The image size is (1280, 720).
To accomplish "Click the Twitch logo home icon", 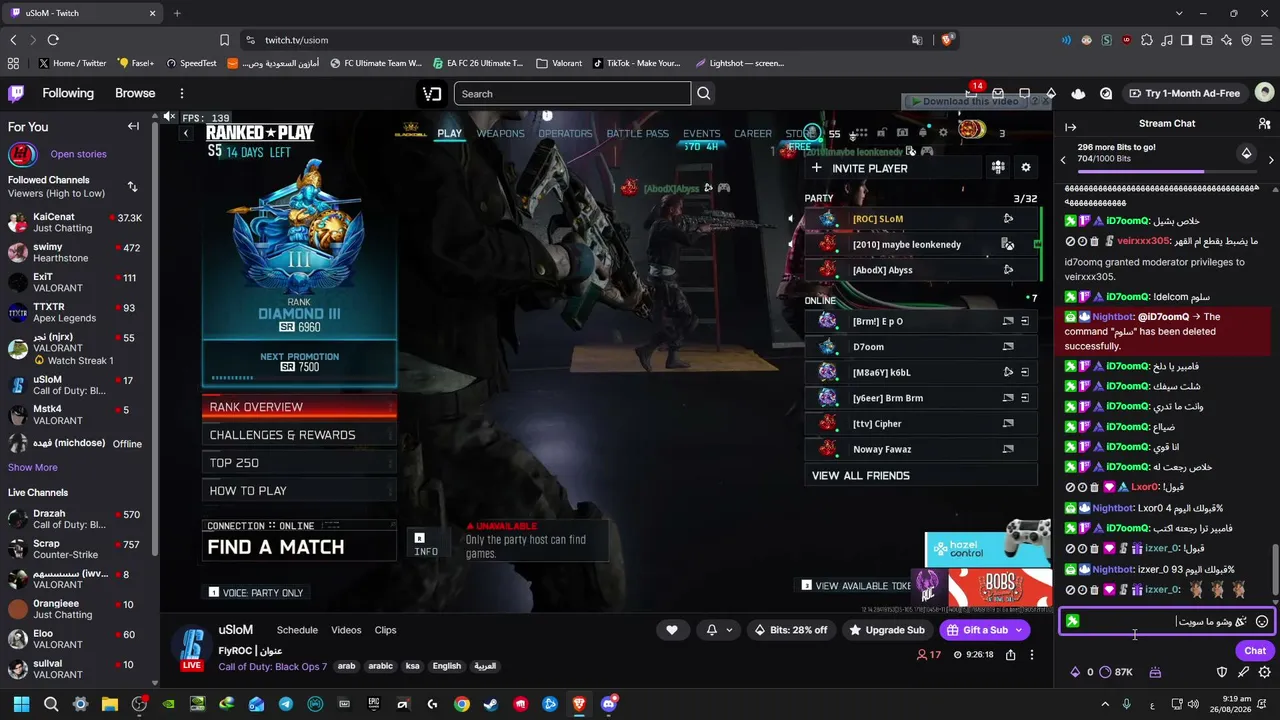I will click(16, 93).
